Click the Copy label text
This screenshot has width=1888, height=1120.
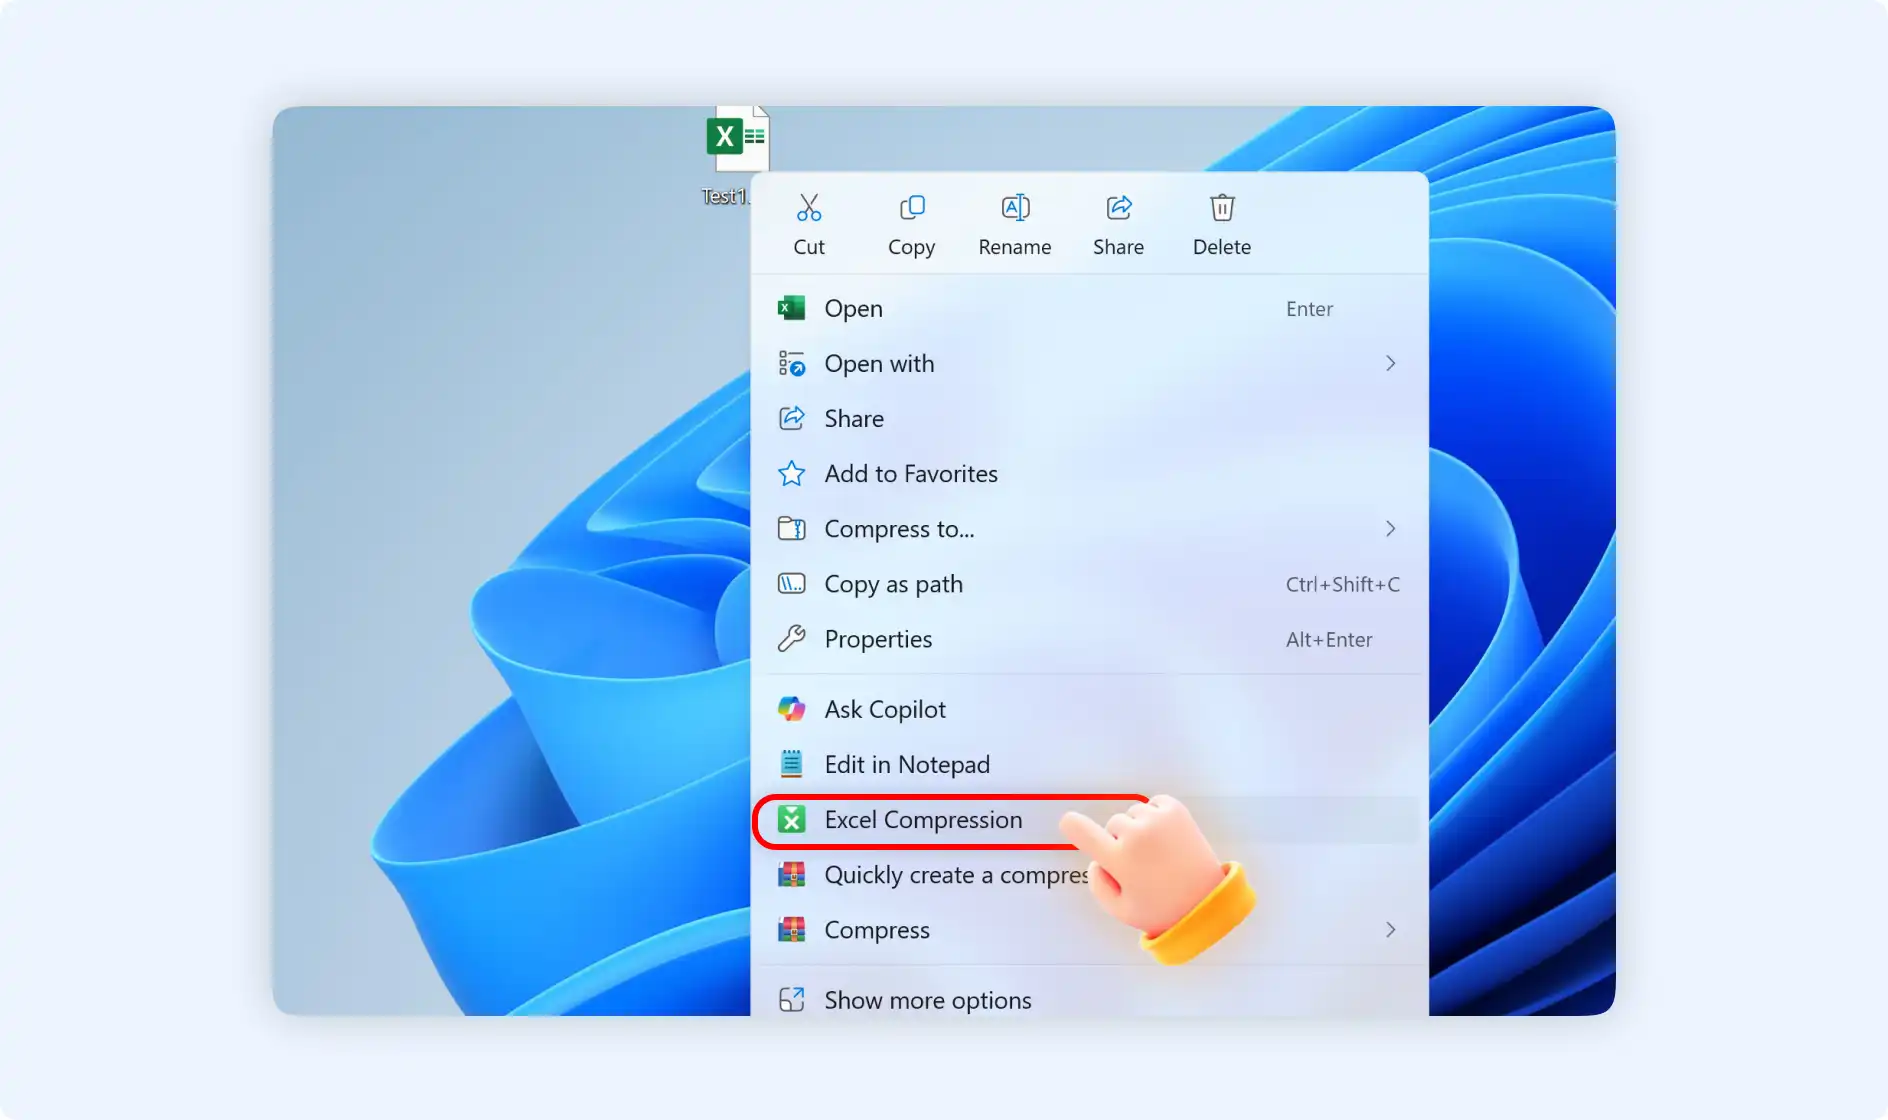(912, 247)
